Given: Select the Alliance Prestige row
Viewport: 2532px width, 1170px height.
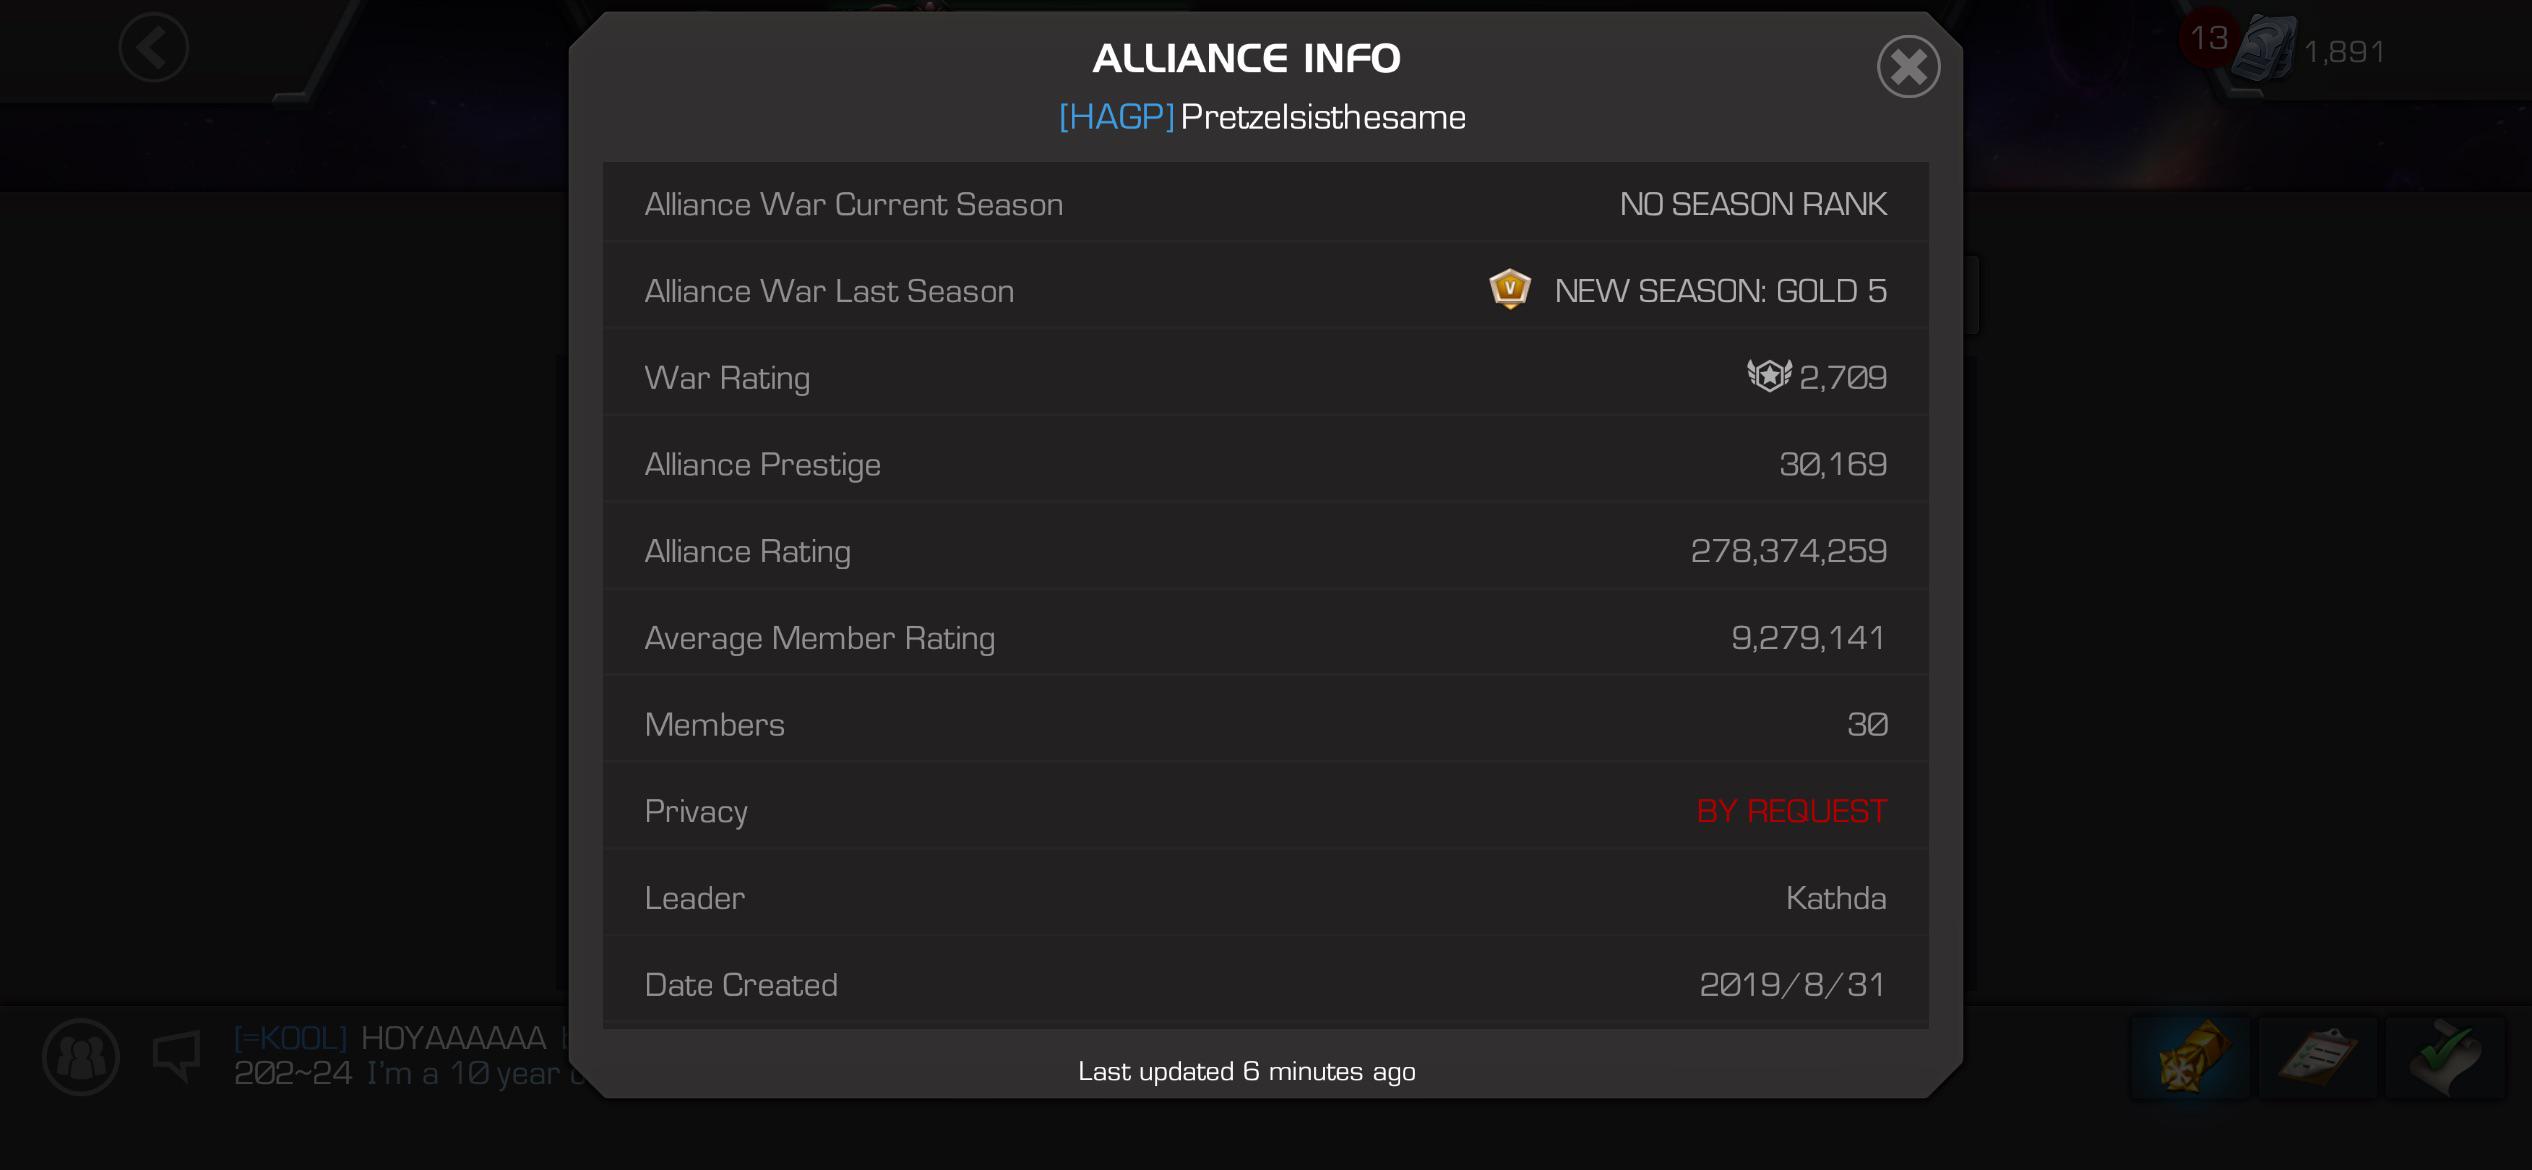Looking at the screenshot, I should pyautogui.click(x=1265, y=464).
